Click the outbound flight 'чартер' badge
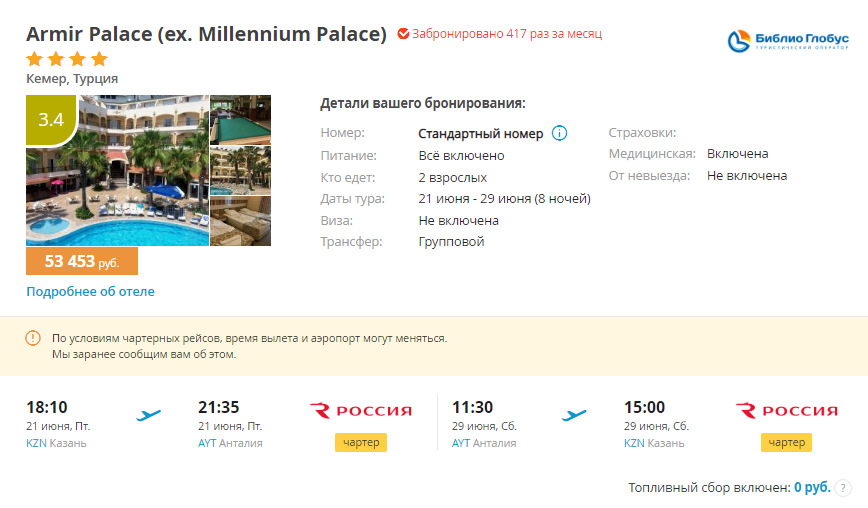868x508 pixels. [x=361, y=442]
